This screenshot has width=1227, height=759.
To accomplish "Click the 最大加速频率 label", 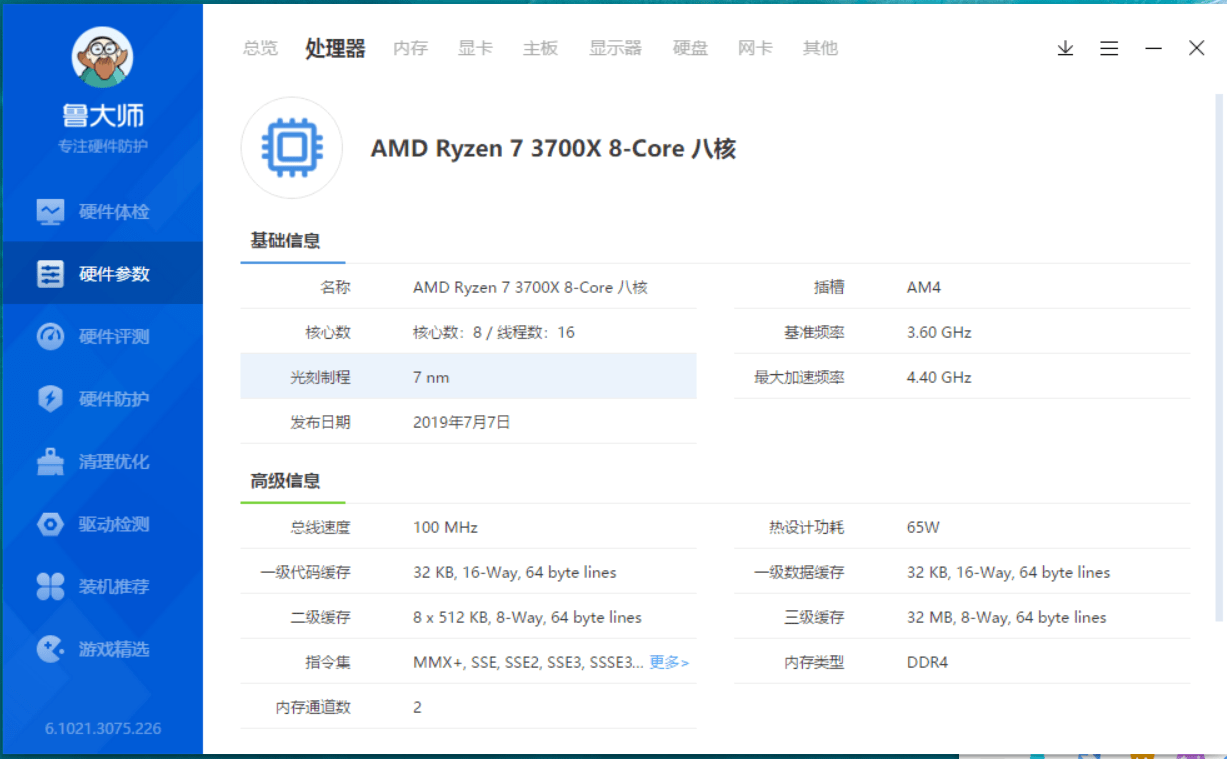I will pos(799,377).
